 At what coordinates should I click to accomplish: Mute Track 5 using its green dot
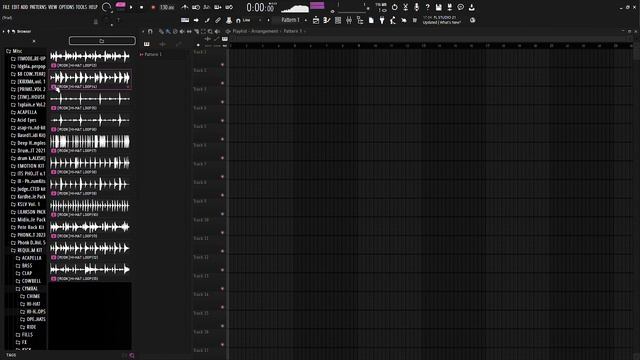(222, 139)
